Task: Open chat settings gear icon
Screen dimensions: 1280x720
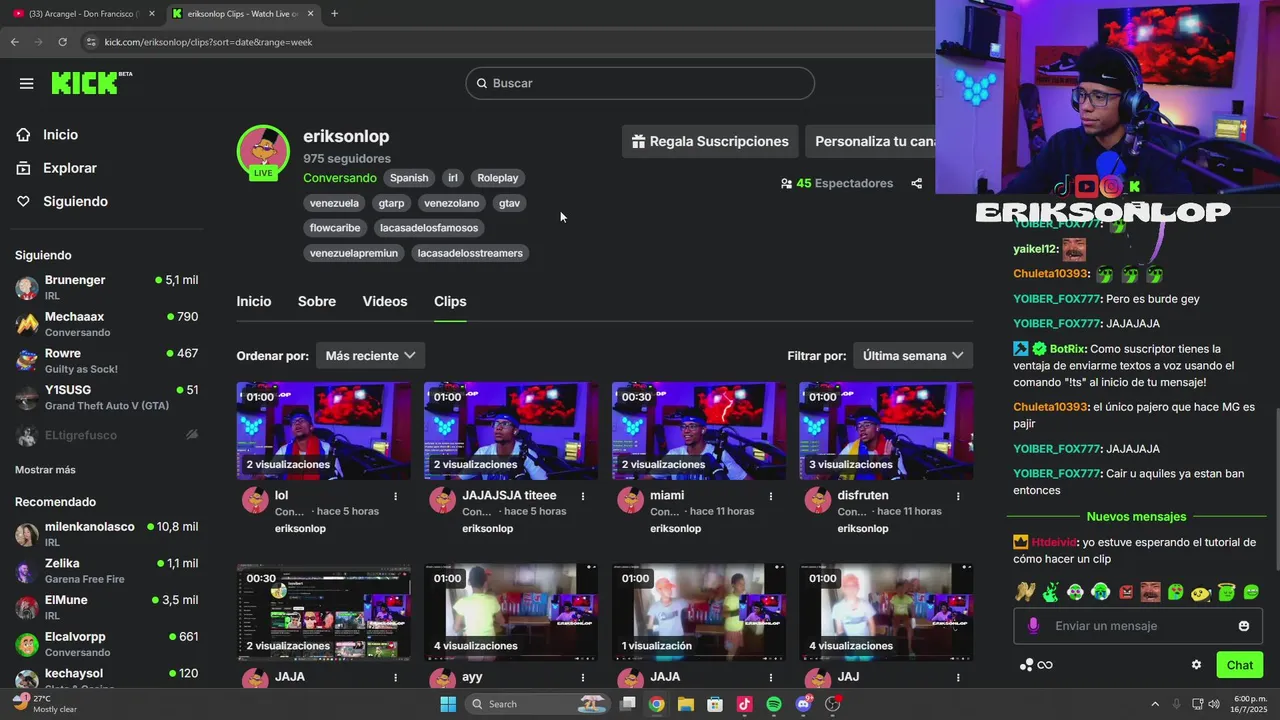Action: [1196, 665]
